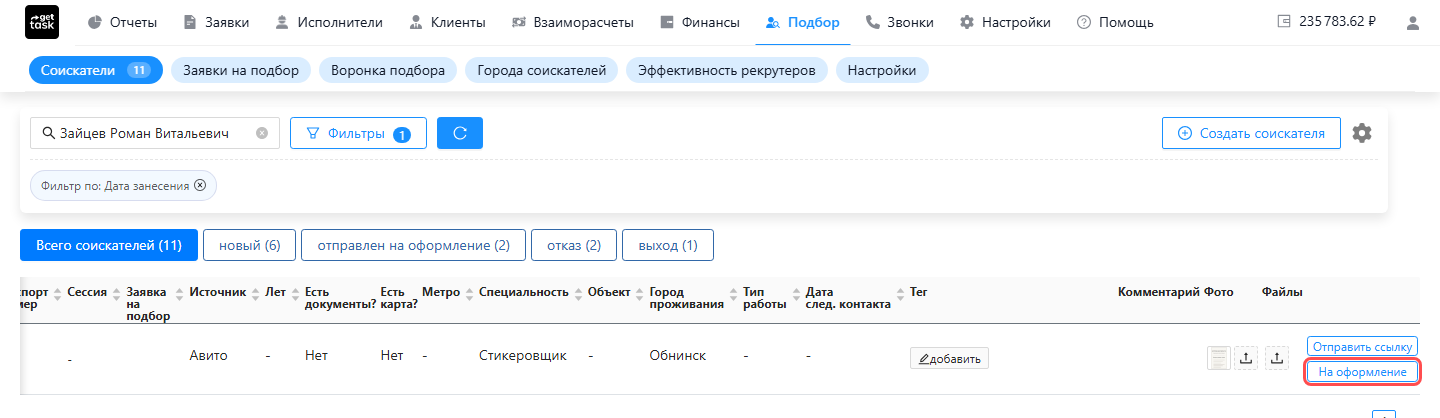
Task: Open the Помощь help menu
Action: click(1115, 22)
